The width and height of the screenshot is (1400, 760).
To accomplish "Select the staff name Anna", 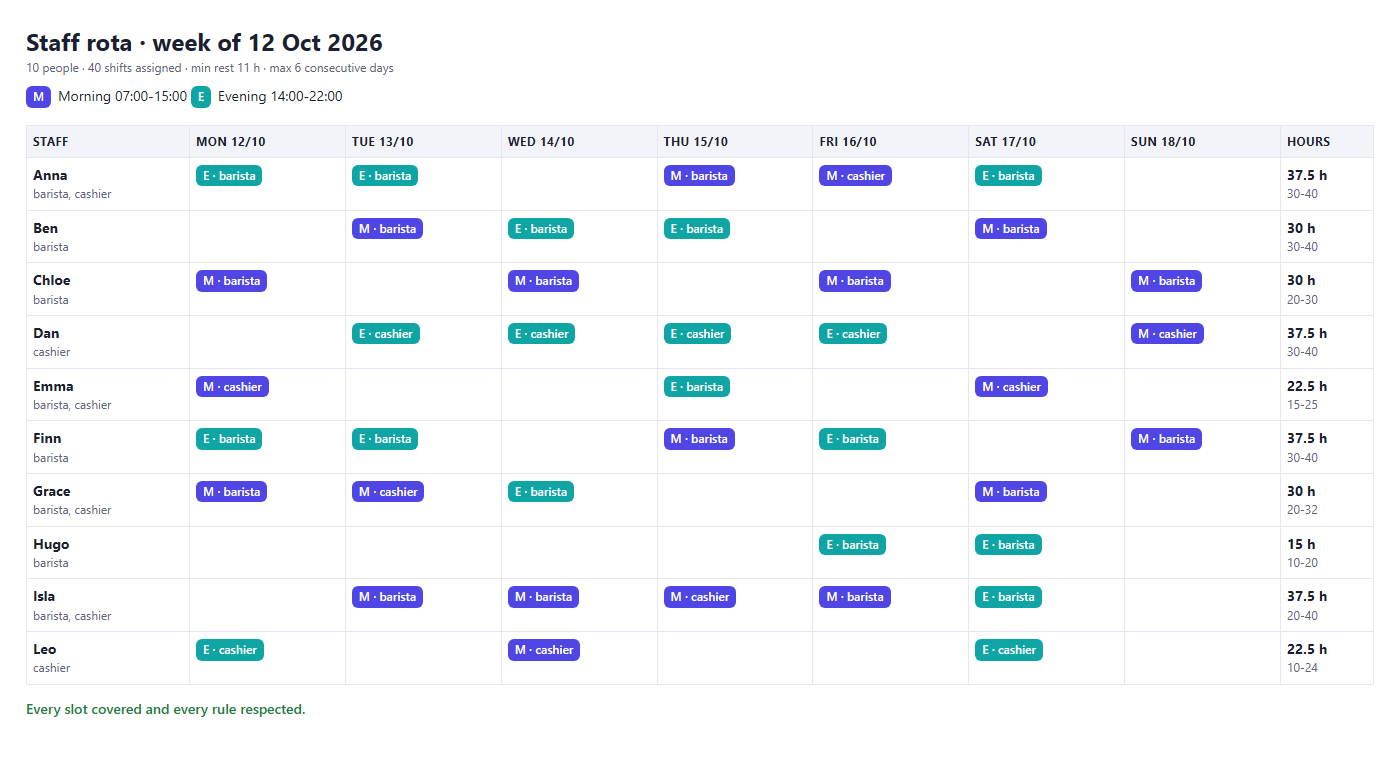I will click(x=50, y=175).
